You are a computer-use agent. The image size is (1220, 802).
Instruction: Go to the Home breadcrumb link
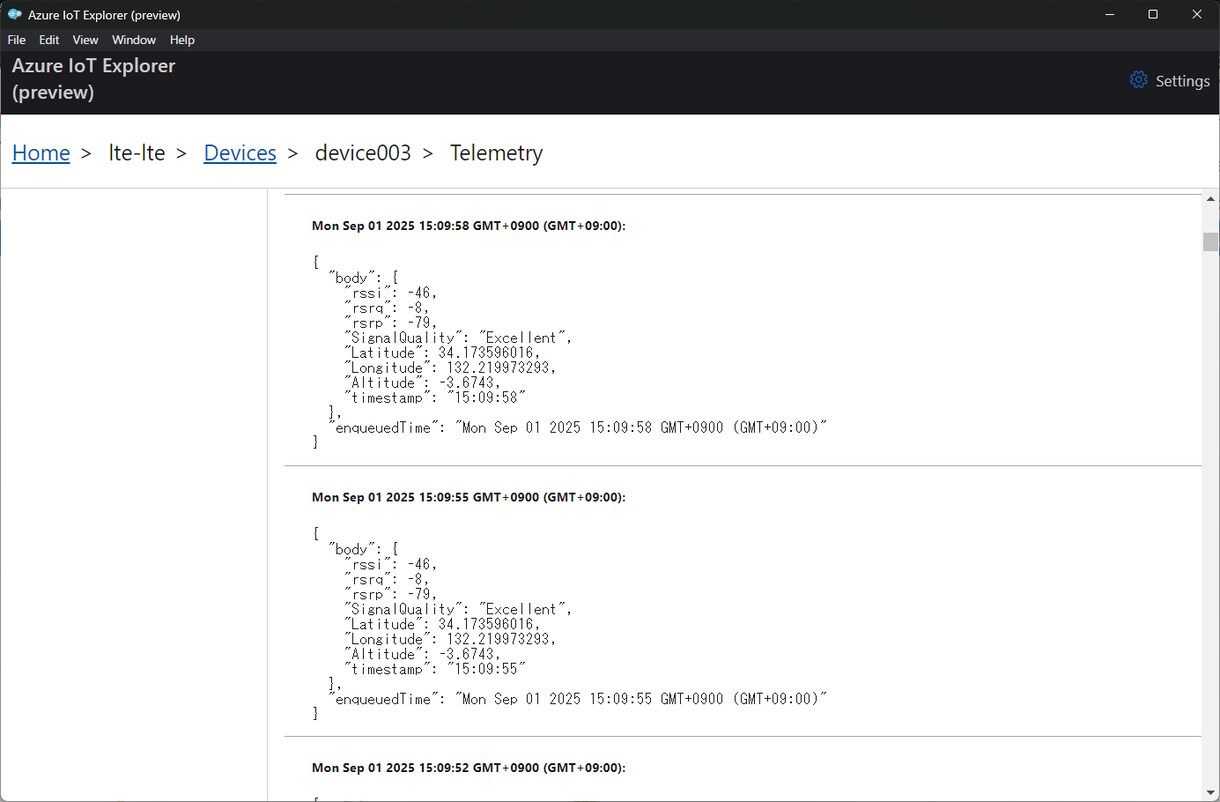[x=41, y=153]
